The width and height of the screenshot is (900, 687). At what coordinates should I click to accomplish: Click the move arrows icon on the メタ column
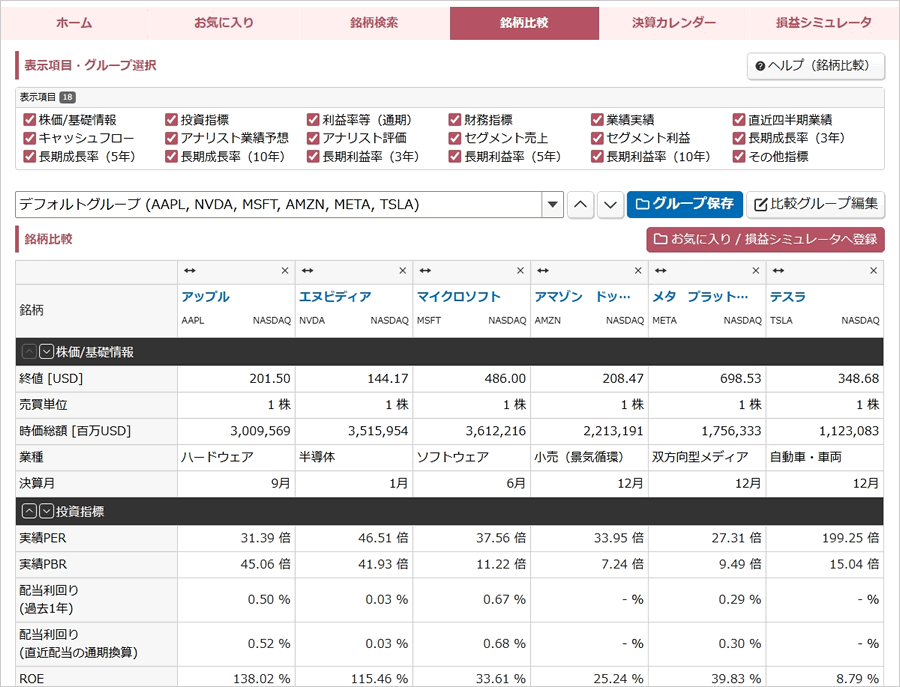click(660, 271)
